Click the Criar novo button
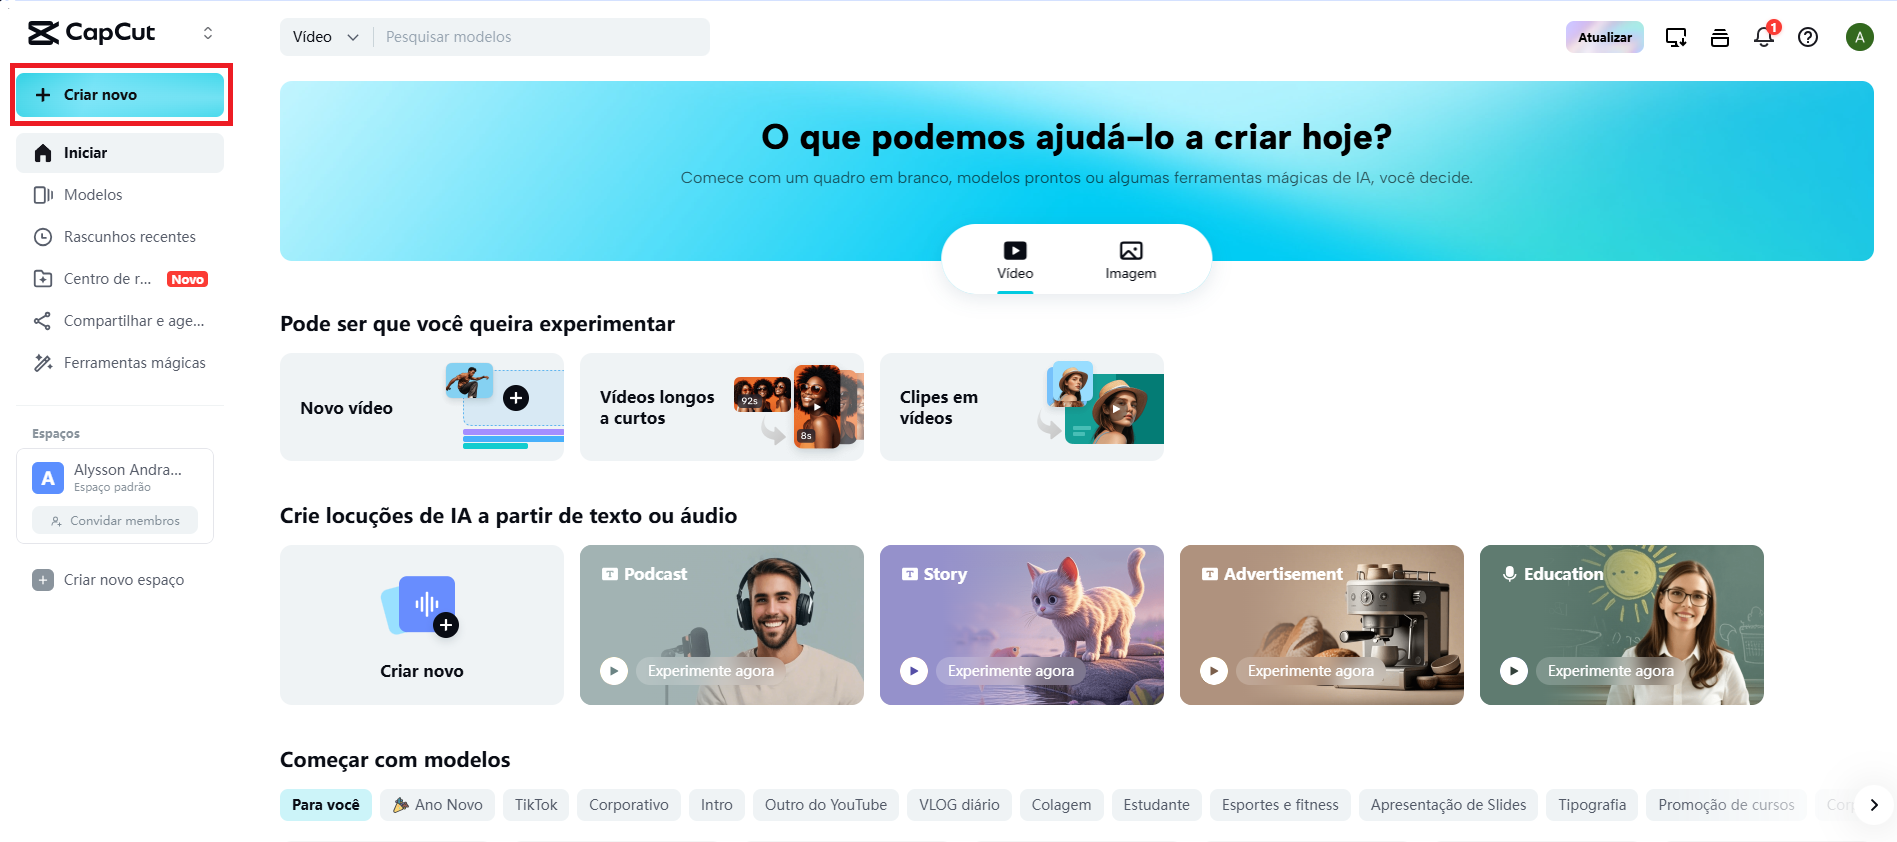The width and height of the screenshot is (1897, 842). 120,95
